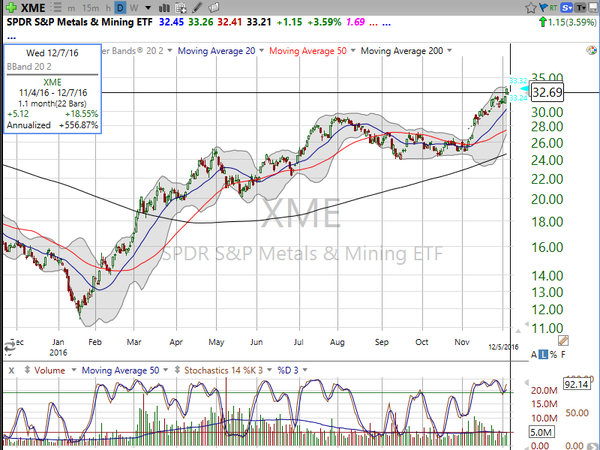
Task: Toggle logarithmic (L) price scale
Action: [543, 355]
